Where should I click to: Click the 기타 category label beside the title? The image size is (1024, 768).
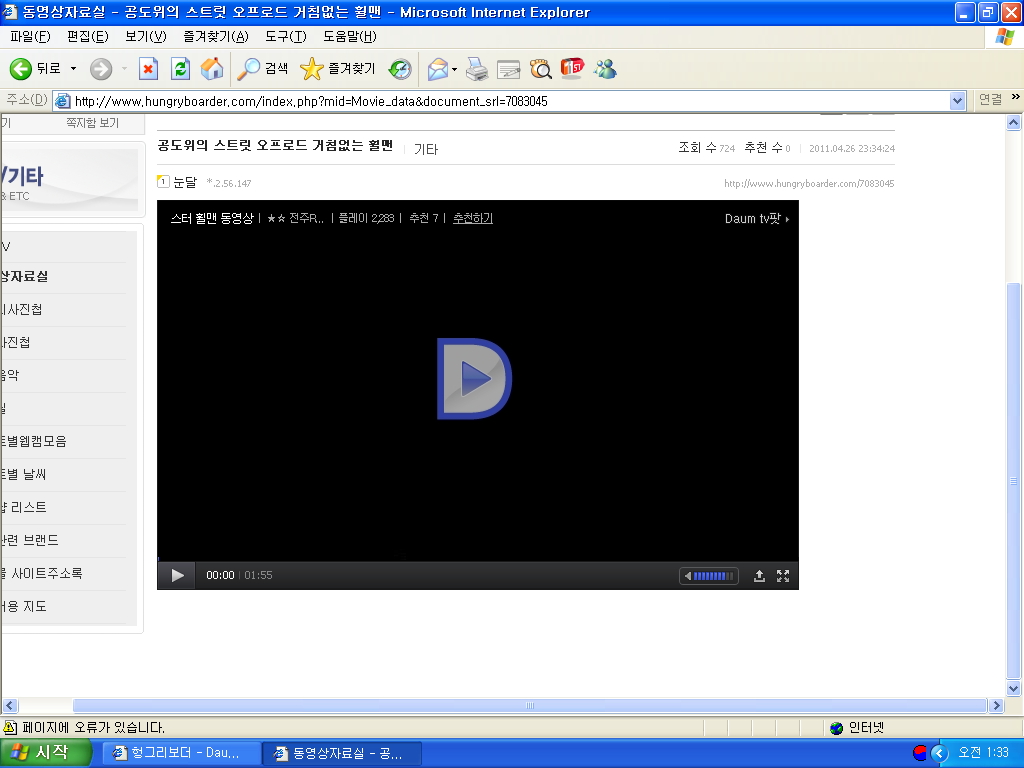coord(426,150)
